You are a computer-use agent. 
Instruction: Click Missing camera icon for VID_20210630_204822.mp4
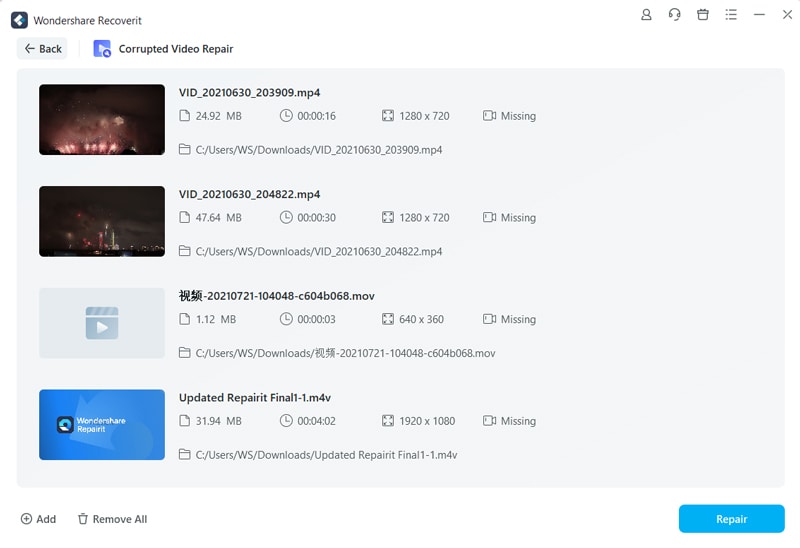pos(489,217)
